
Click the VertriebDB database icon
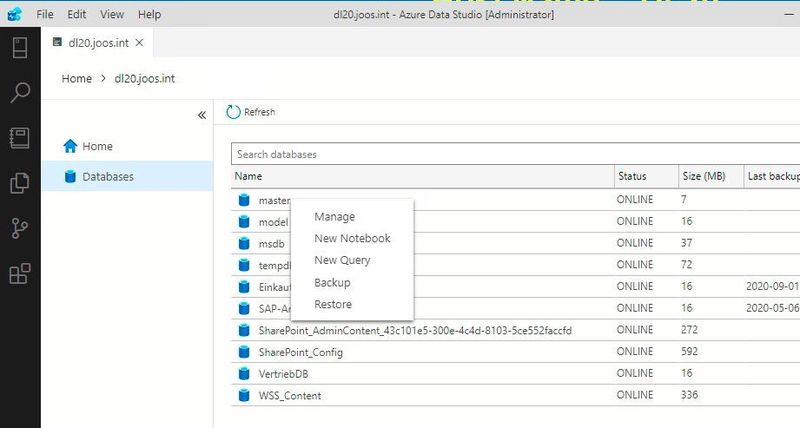pos(244,373)
